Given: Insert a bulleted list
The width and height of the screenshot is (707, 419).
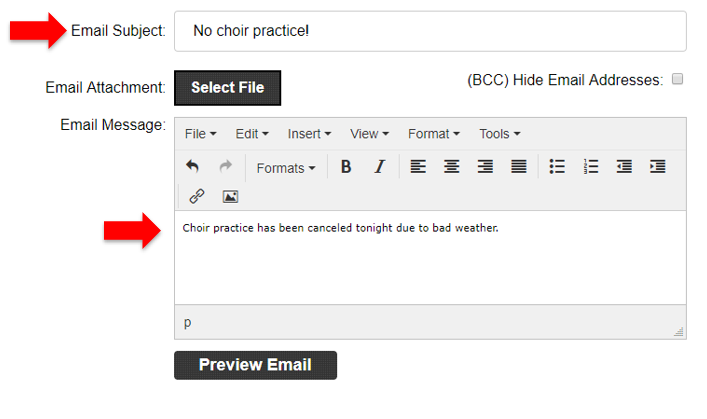Looking at the screenshot, I should pos(557,167).
